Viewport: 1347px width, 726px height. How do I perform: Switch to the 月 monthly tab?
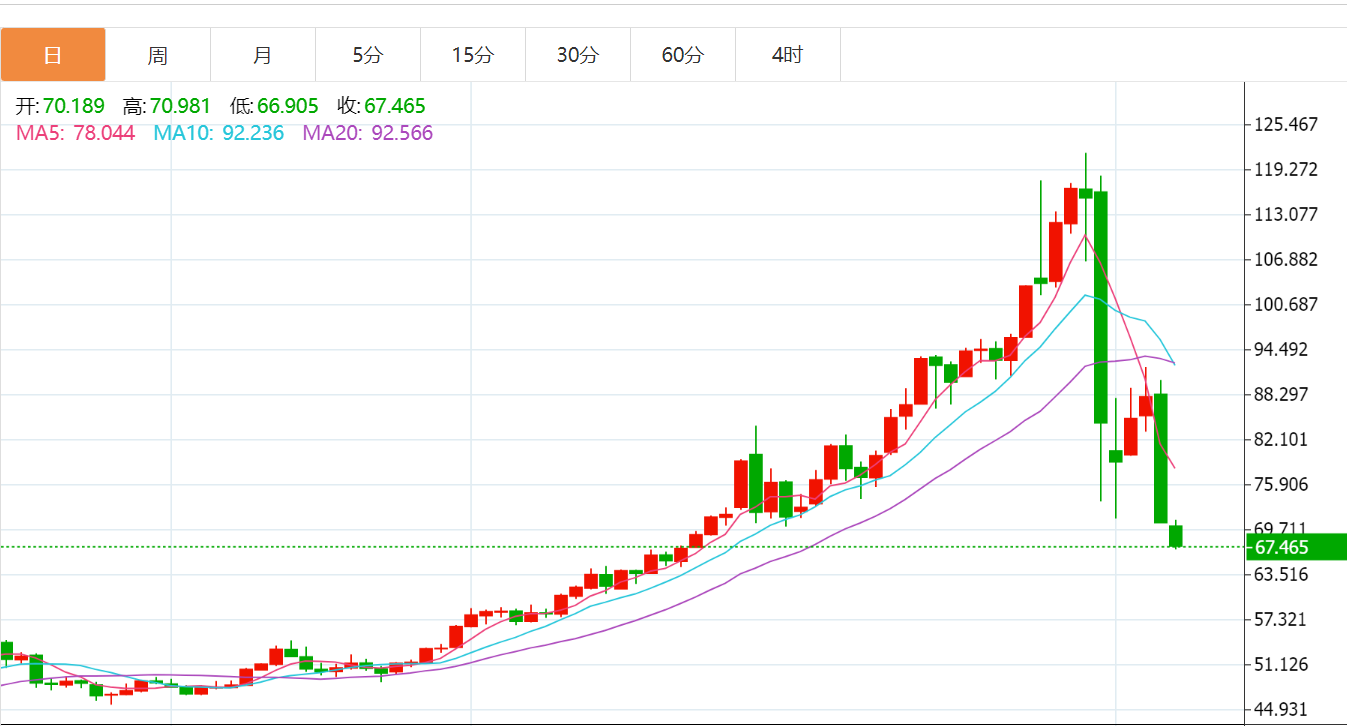tap(263, 55)
